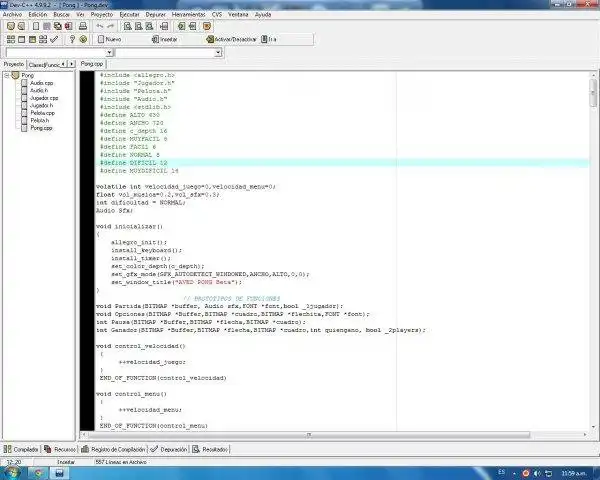Click the About Dev-C++ round icon

pyautogui.click(x=83, y=39)
